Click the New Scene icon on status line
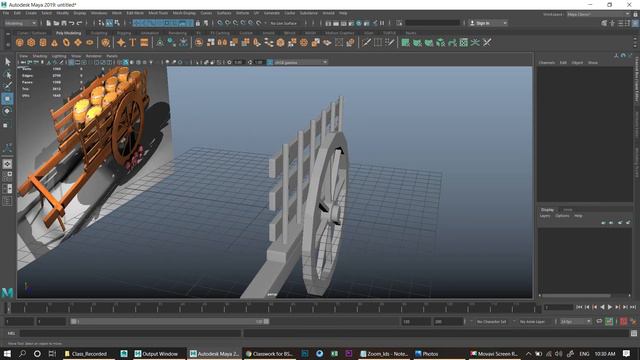This screenshot has width=640, height=360. (x=49, y=23)
